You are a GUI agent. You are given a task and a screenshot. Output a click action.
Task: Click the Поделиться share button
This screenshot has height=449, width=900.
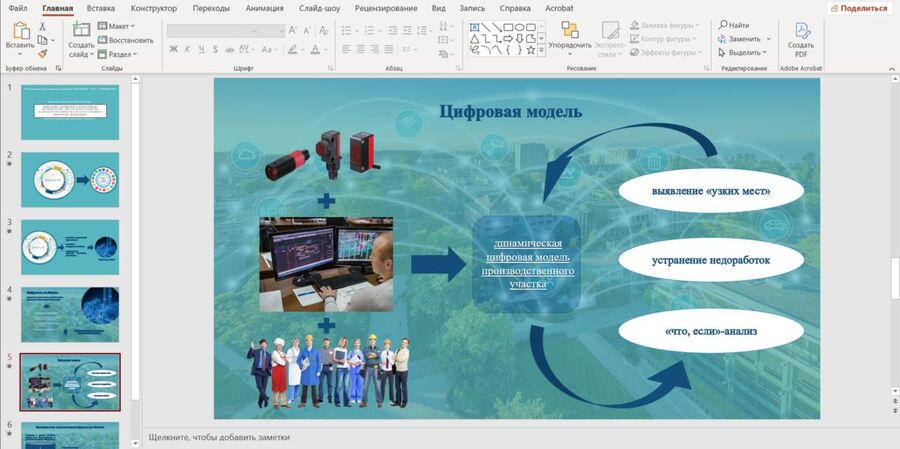click(858, 8)
